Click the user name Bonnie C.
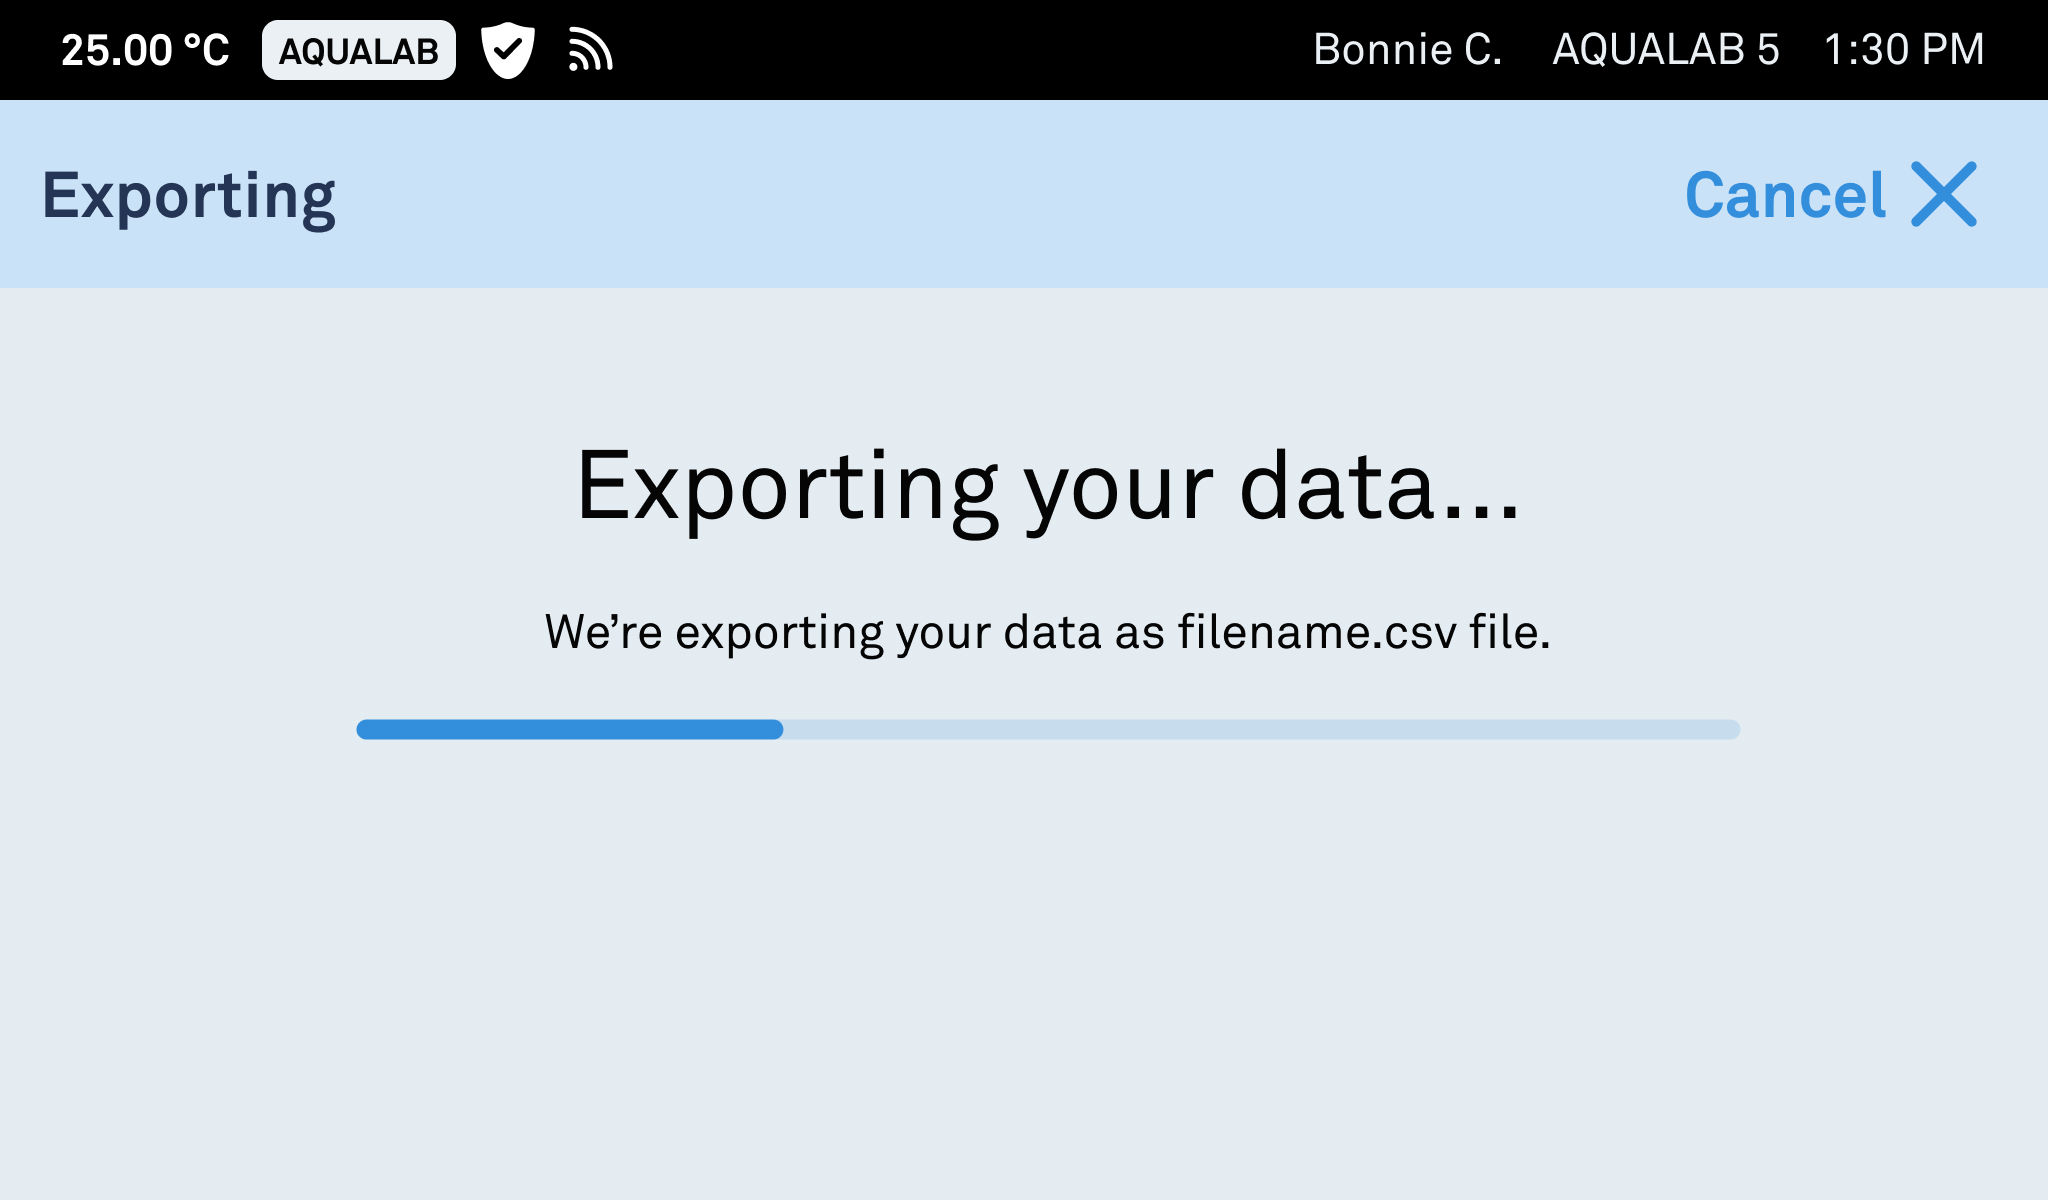The image size is (2048, 1200). (1407, 49)
